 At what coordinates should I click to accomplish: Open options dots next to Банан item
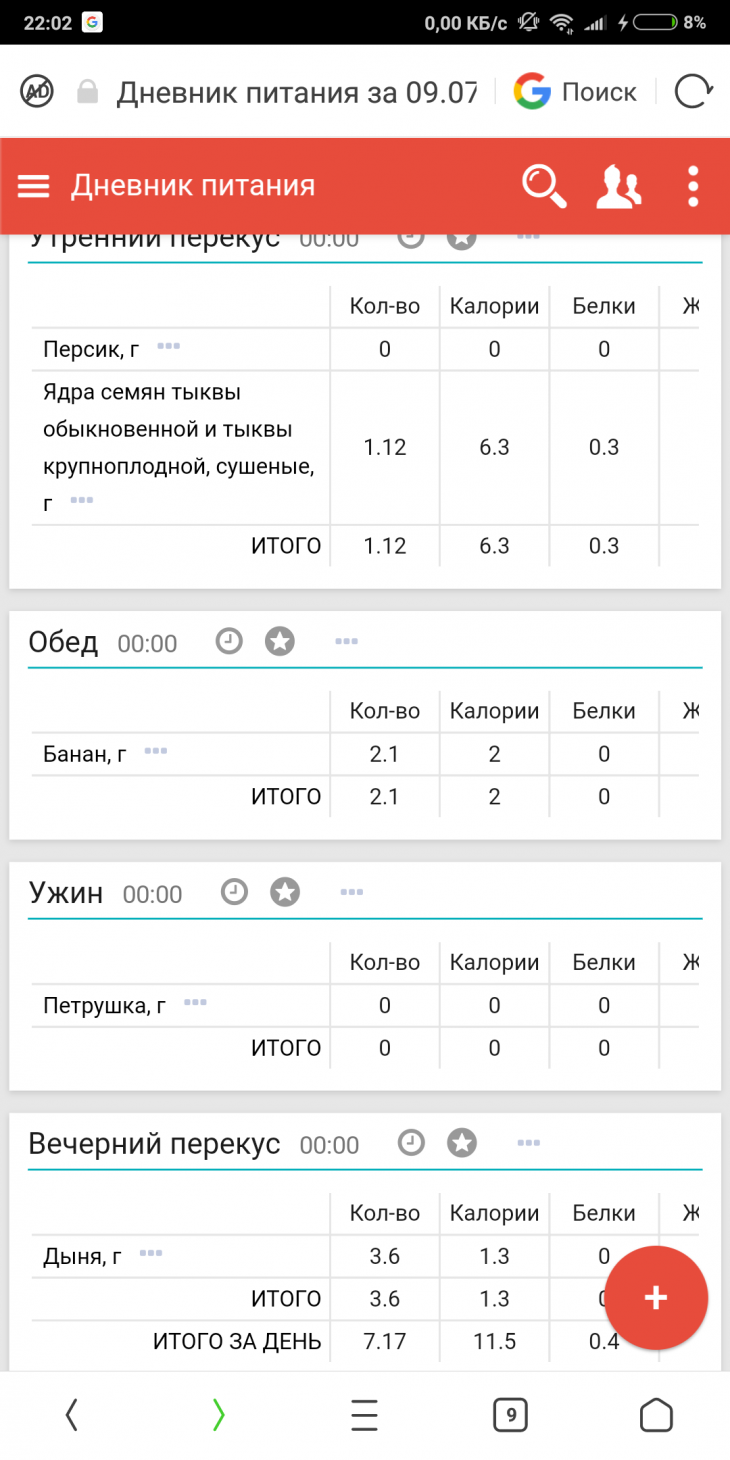tap(155, 751)
